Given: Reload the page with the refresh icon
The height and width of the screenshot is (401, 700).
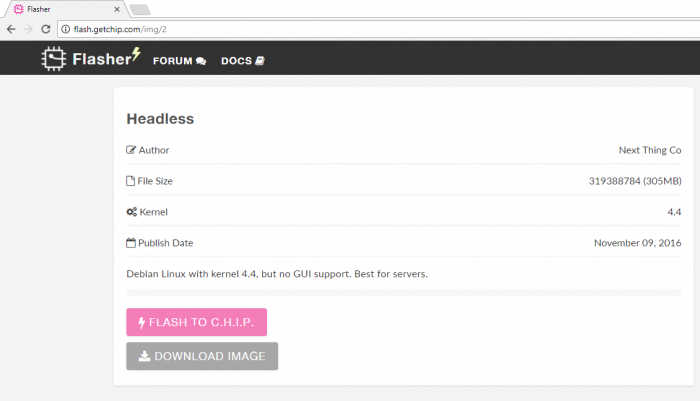Looking at the screenshot, I should coord(46,29).
